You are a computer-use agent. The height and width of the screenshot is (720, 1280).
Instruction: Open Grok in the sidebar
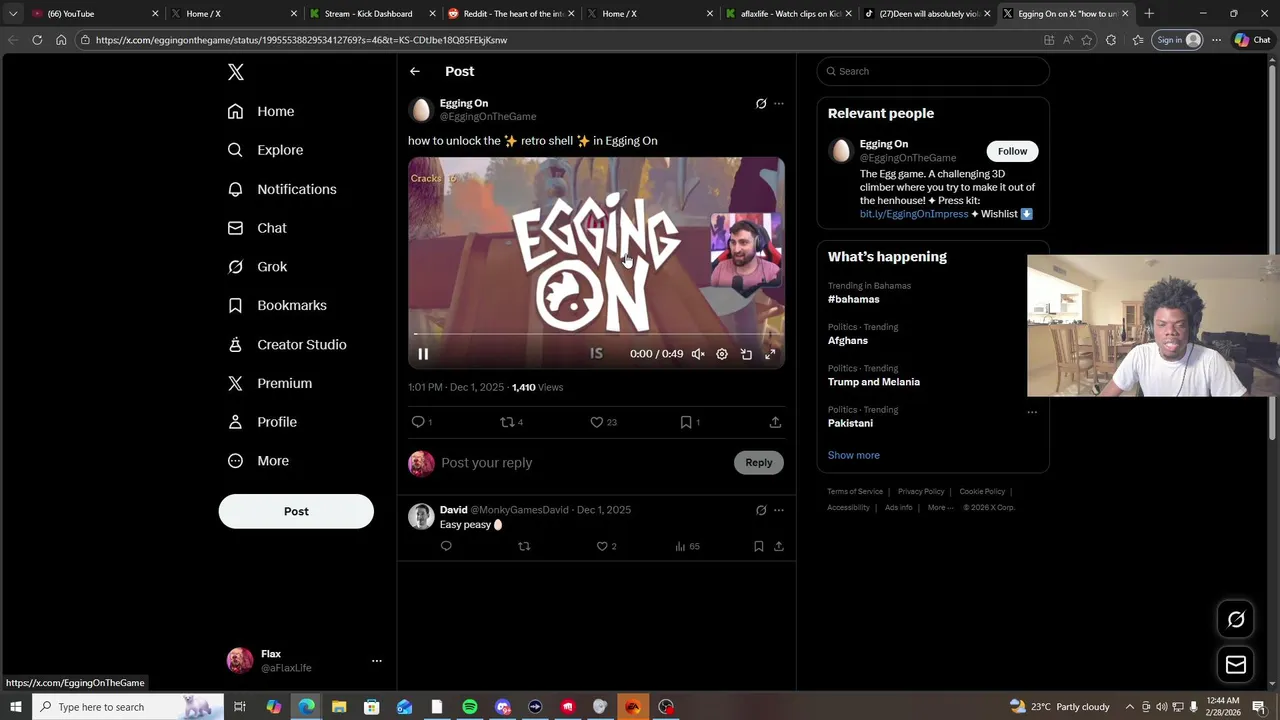pyautogui.click(x=257, y=267)
